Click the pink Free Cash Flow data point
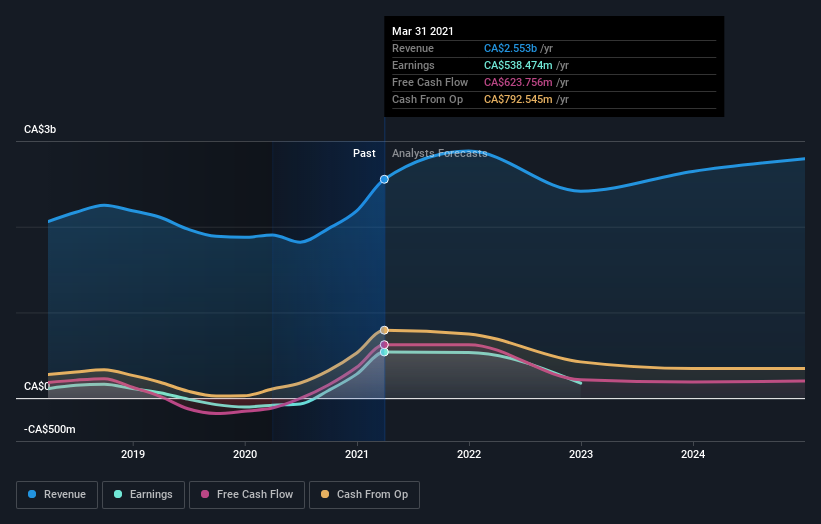This screenshot has width=821, height=524. [x=384, y=344]
